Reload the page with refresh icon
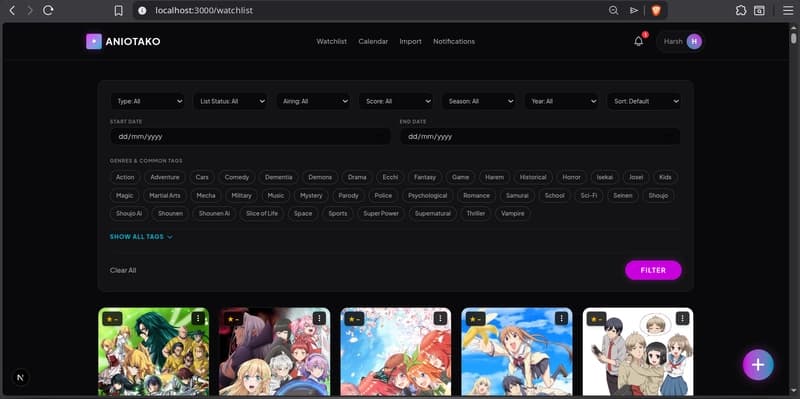The image size is (800, 399). tap(48, 10)
